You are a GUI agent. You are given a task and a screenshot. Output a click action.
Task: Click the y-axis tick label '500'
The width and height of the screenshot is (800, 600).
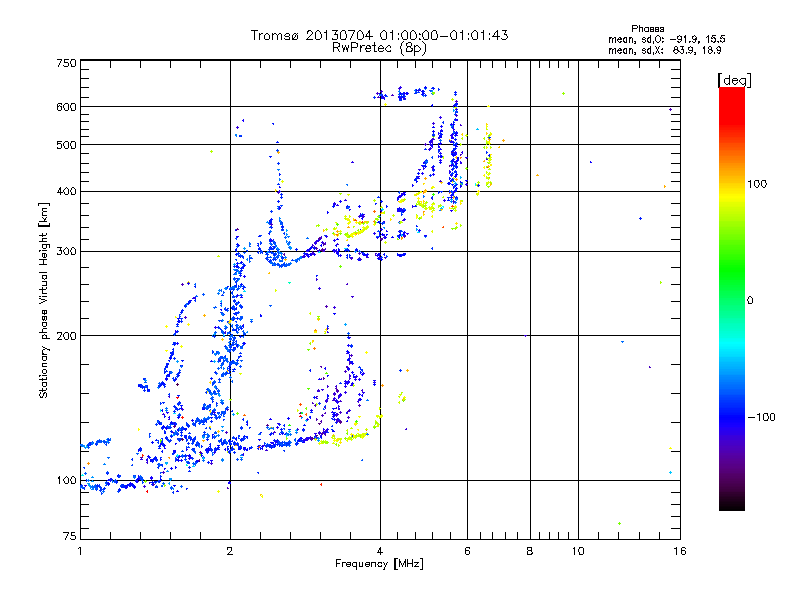click(66, 145)
